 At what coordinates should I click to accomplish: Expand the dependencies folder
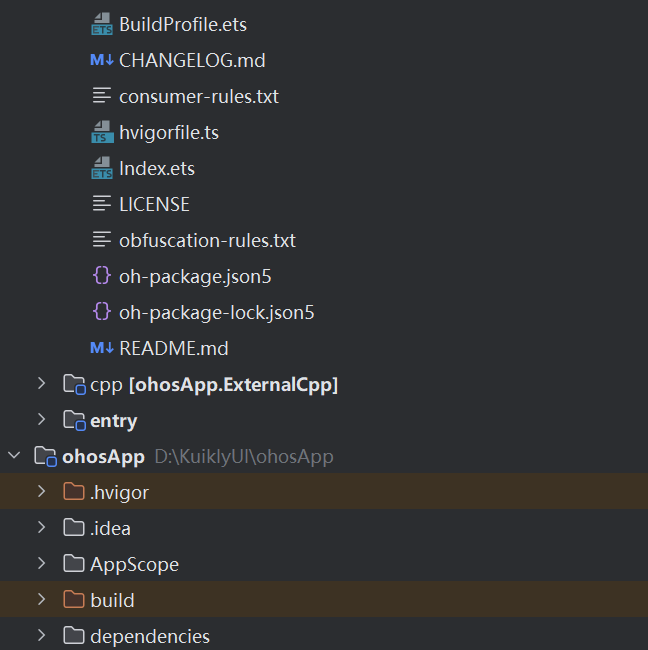click(x=41, y=635)
